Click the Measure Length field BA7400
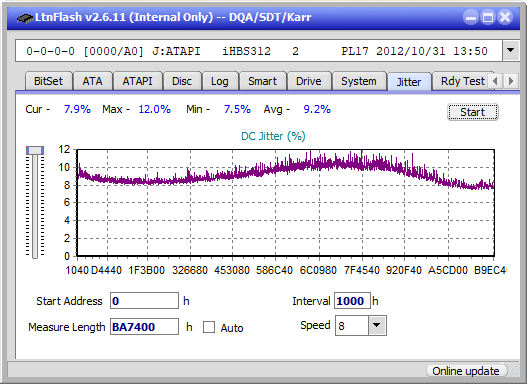This screenshot has height=384, width=527. [x=144, y=327]
